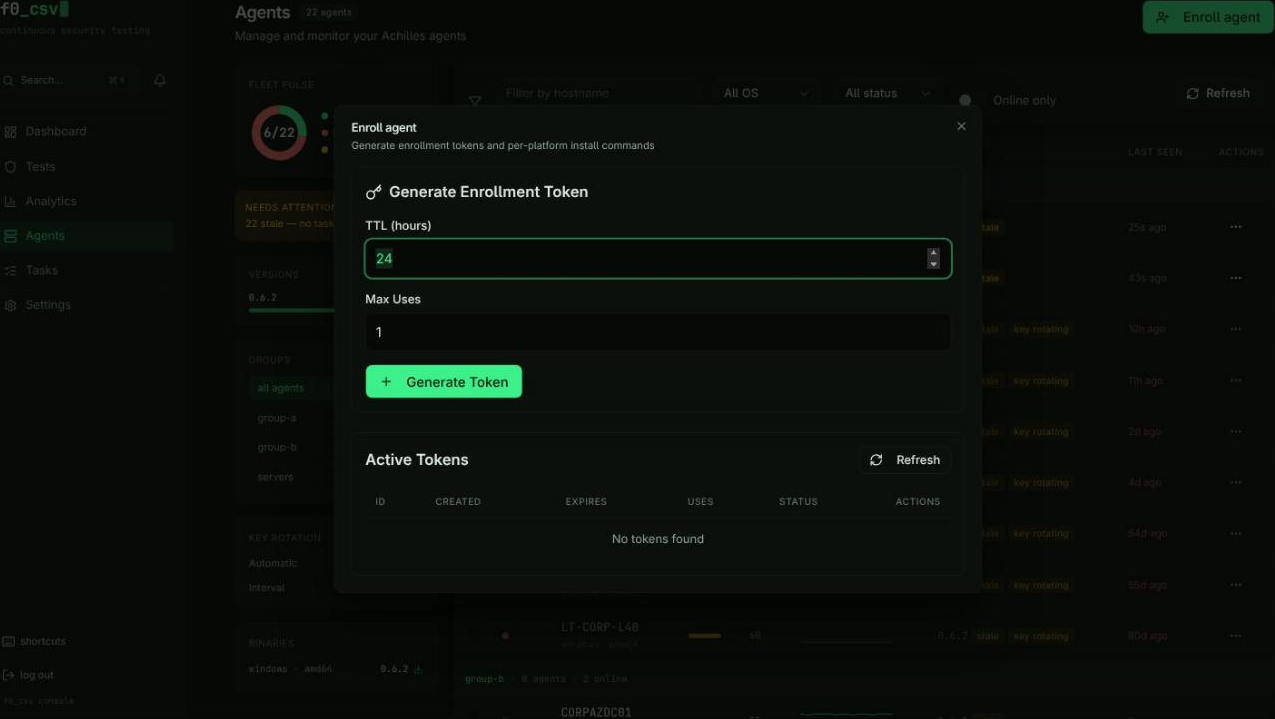Open actions menu for the 4d ago row
Screen dimensions: 1275x719
1236,483
